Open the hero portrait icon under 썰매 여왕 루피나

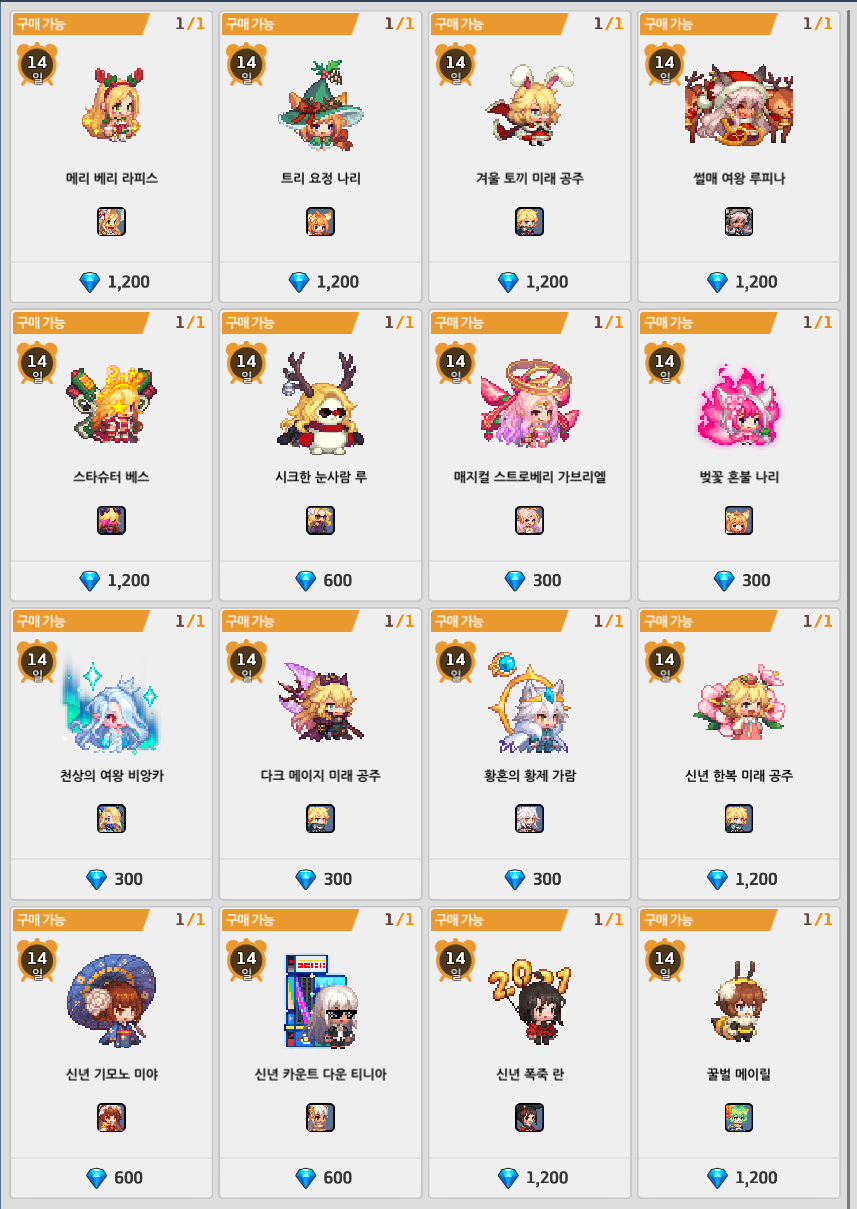[x=739, y=222]
